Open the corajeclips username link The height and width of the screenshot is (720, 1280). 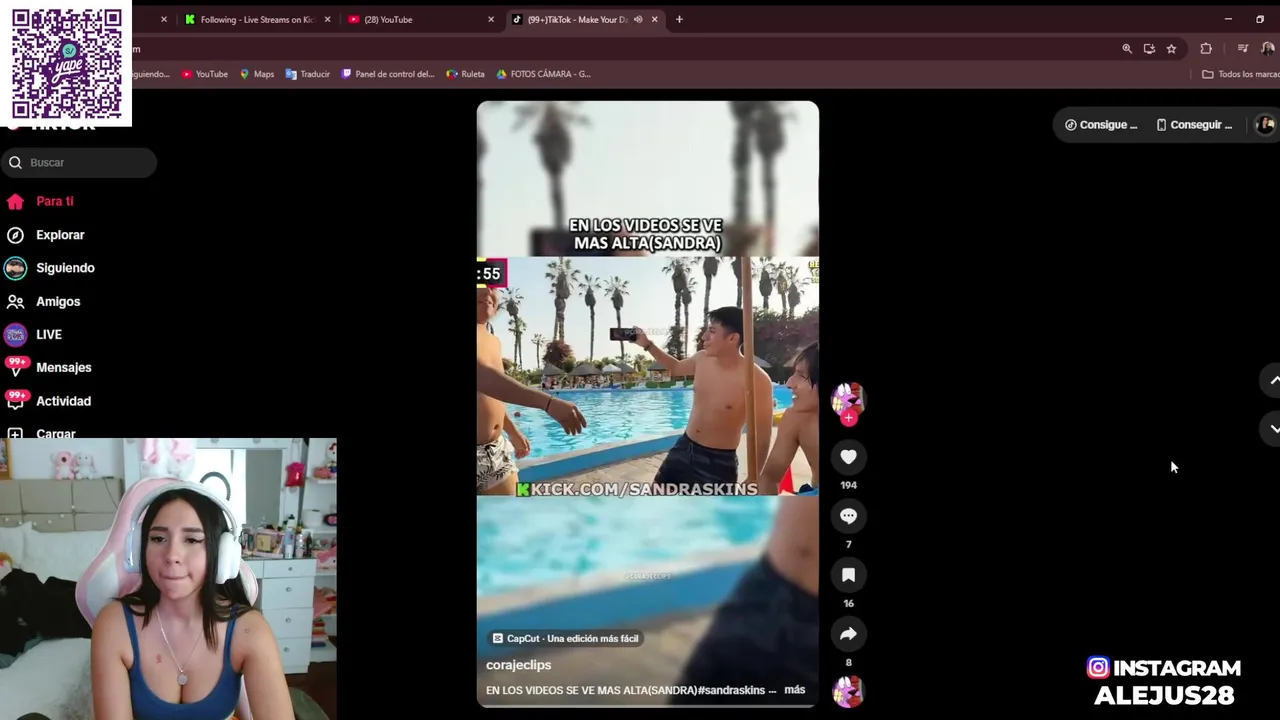tap(518, 665)
